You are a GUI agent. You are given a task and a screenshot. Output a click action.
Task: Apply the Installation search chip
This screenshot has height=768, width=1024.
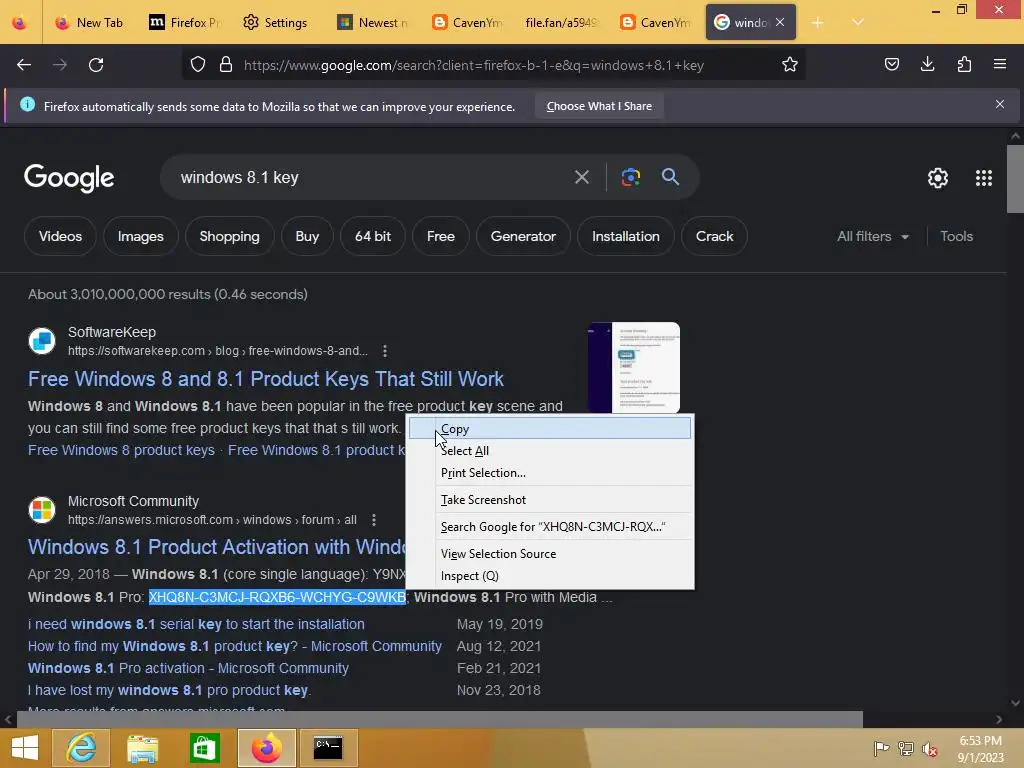tap(626, 236)
